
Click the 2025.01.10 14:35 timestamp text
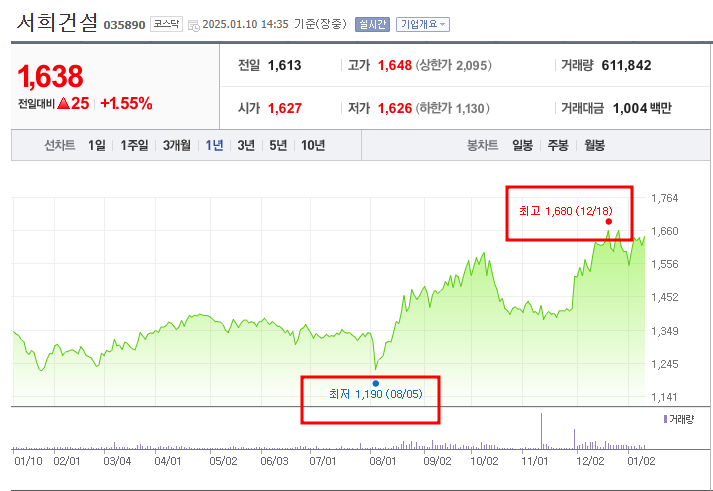click(x=245, y=24)
